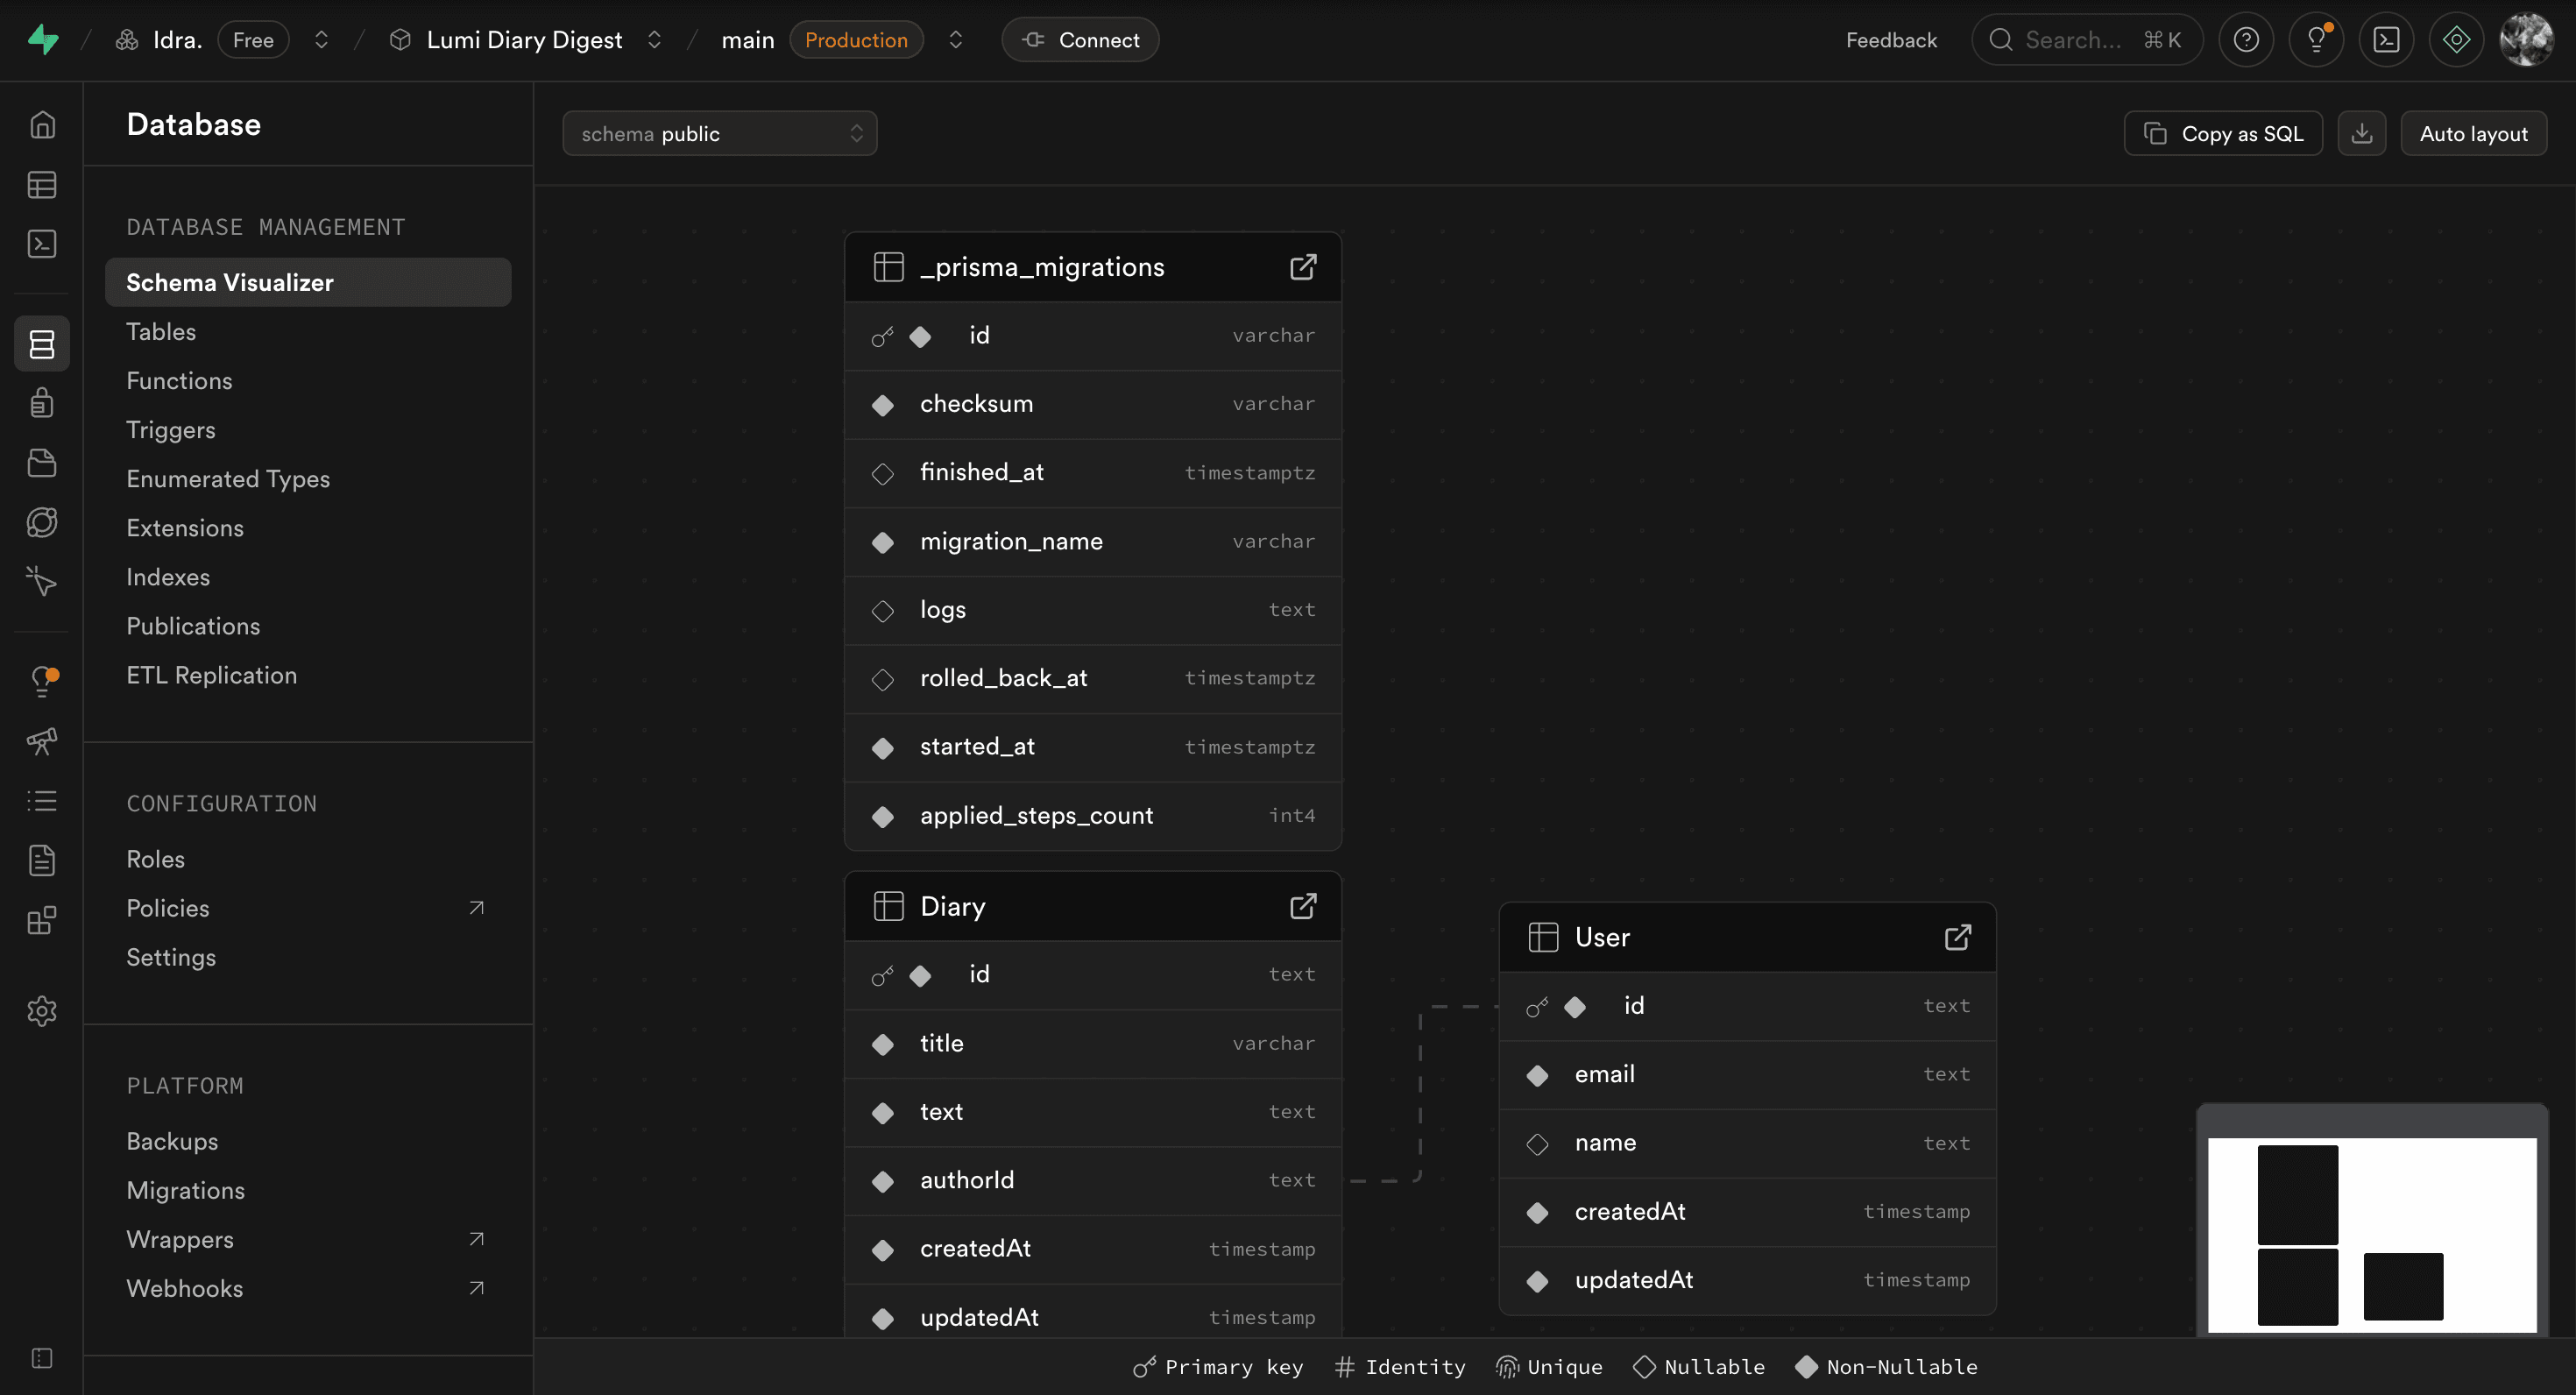
Task: Open _prisma_migrations table via external link icon
Action: coord(1302,267)
